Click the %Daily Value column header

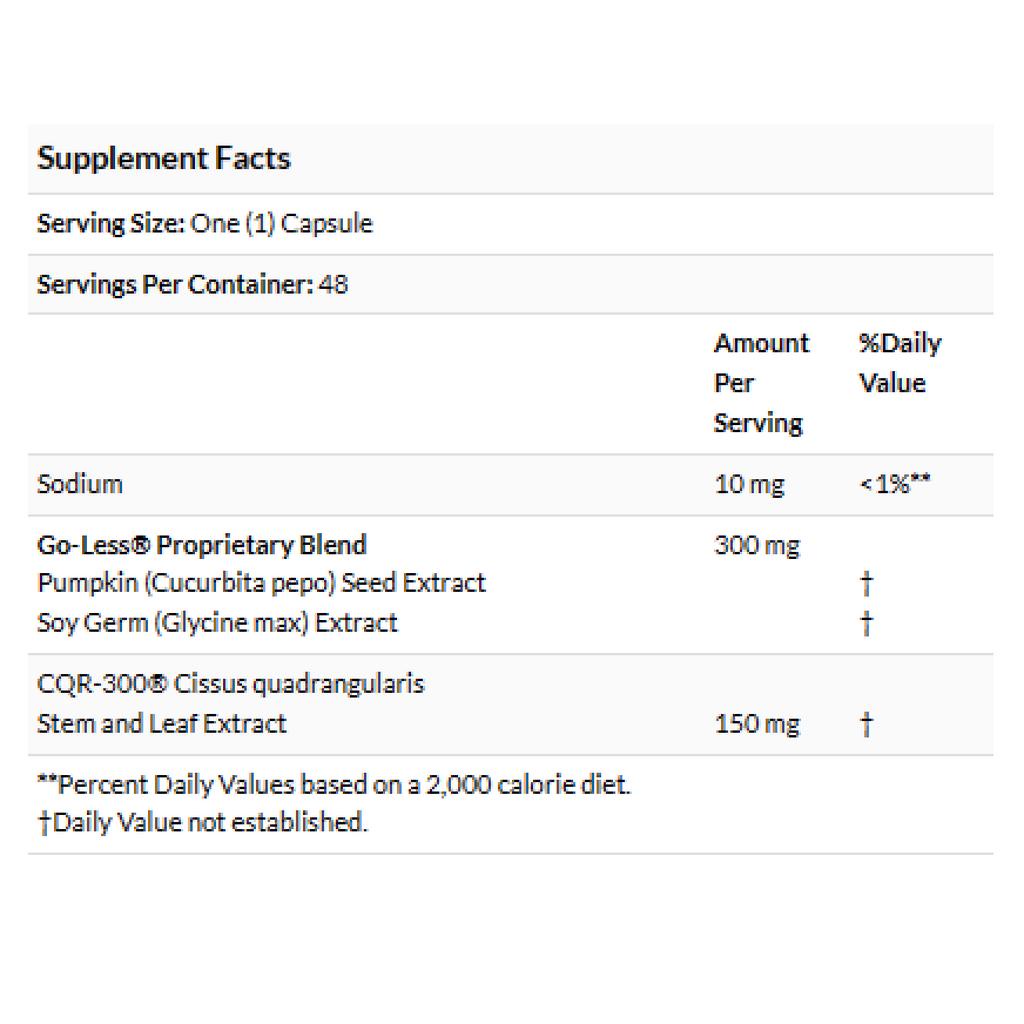(x=900, y=363)
